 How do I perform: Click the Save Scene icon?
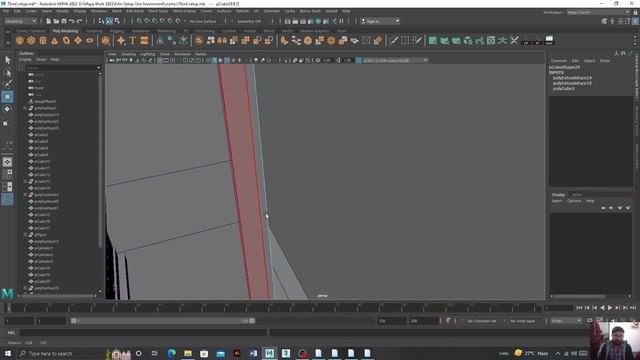(x=64, y=21)
